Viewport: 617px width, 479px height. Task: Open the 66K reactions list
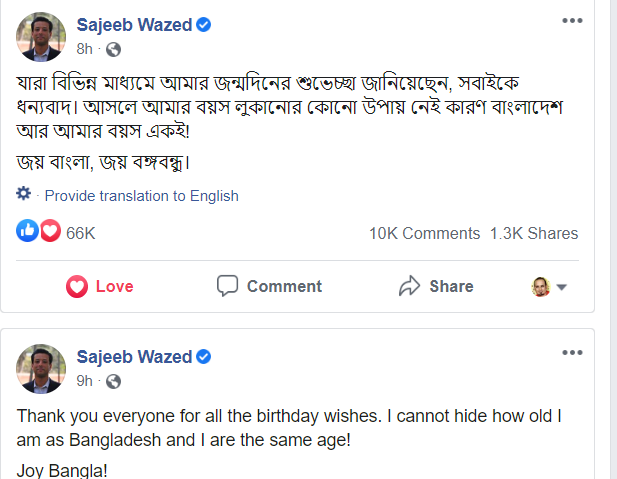pos(80,233)
